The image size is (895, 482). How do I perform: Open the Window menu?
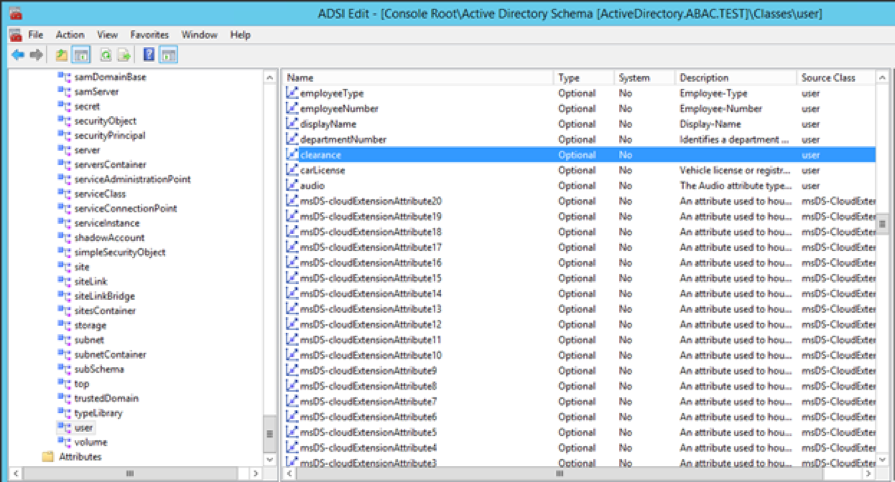click(199, 35)
